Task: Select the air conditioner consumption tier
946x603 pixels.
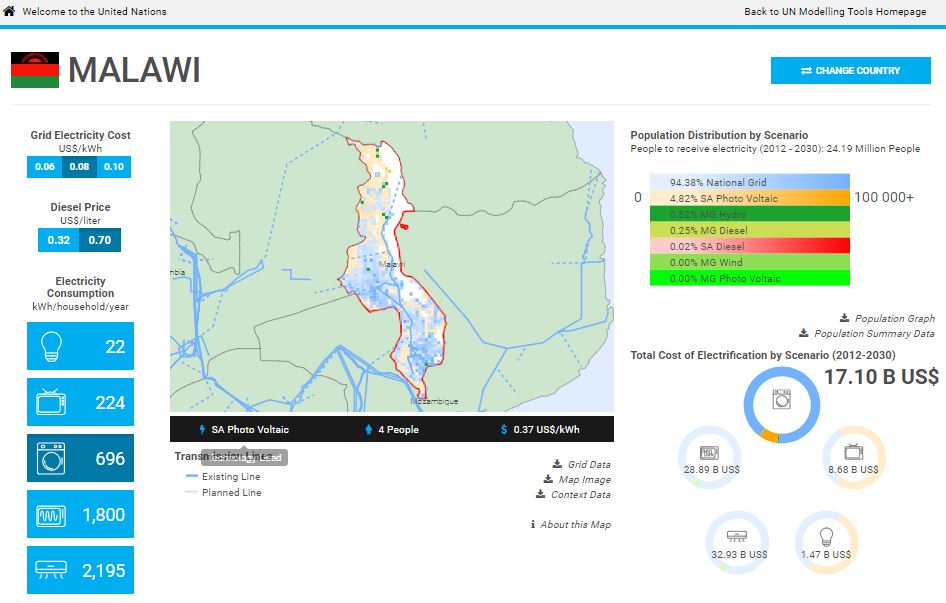Action: pos(80,570)
